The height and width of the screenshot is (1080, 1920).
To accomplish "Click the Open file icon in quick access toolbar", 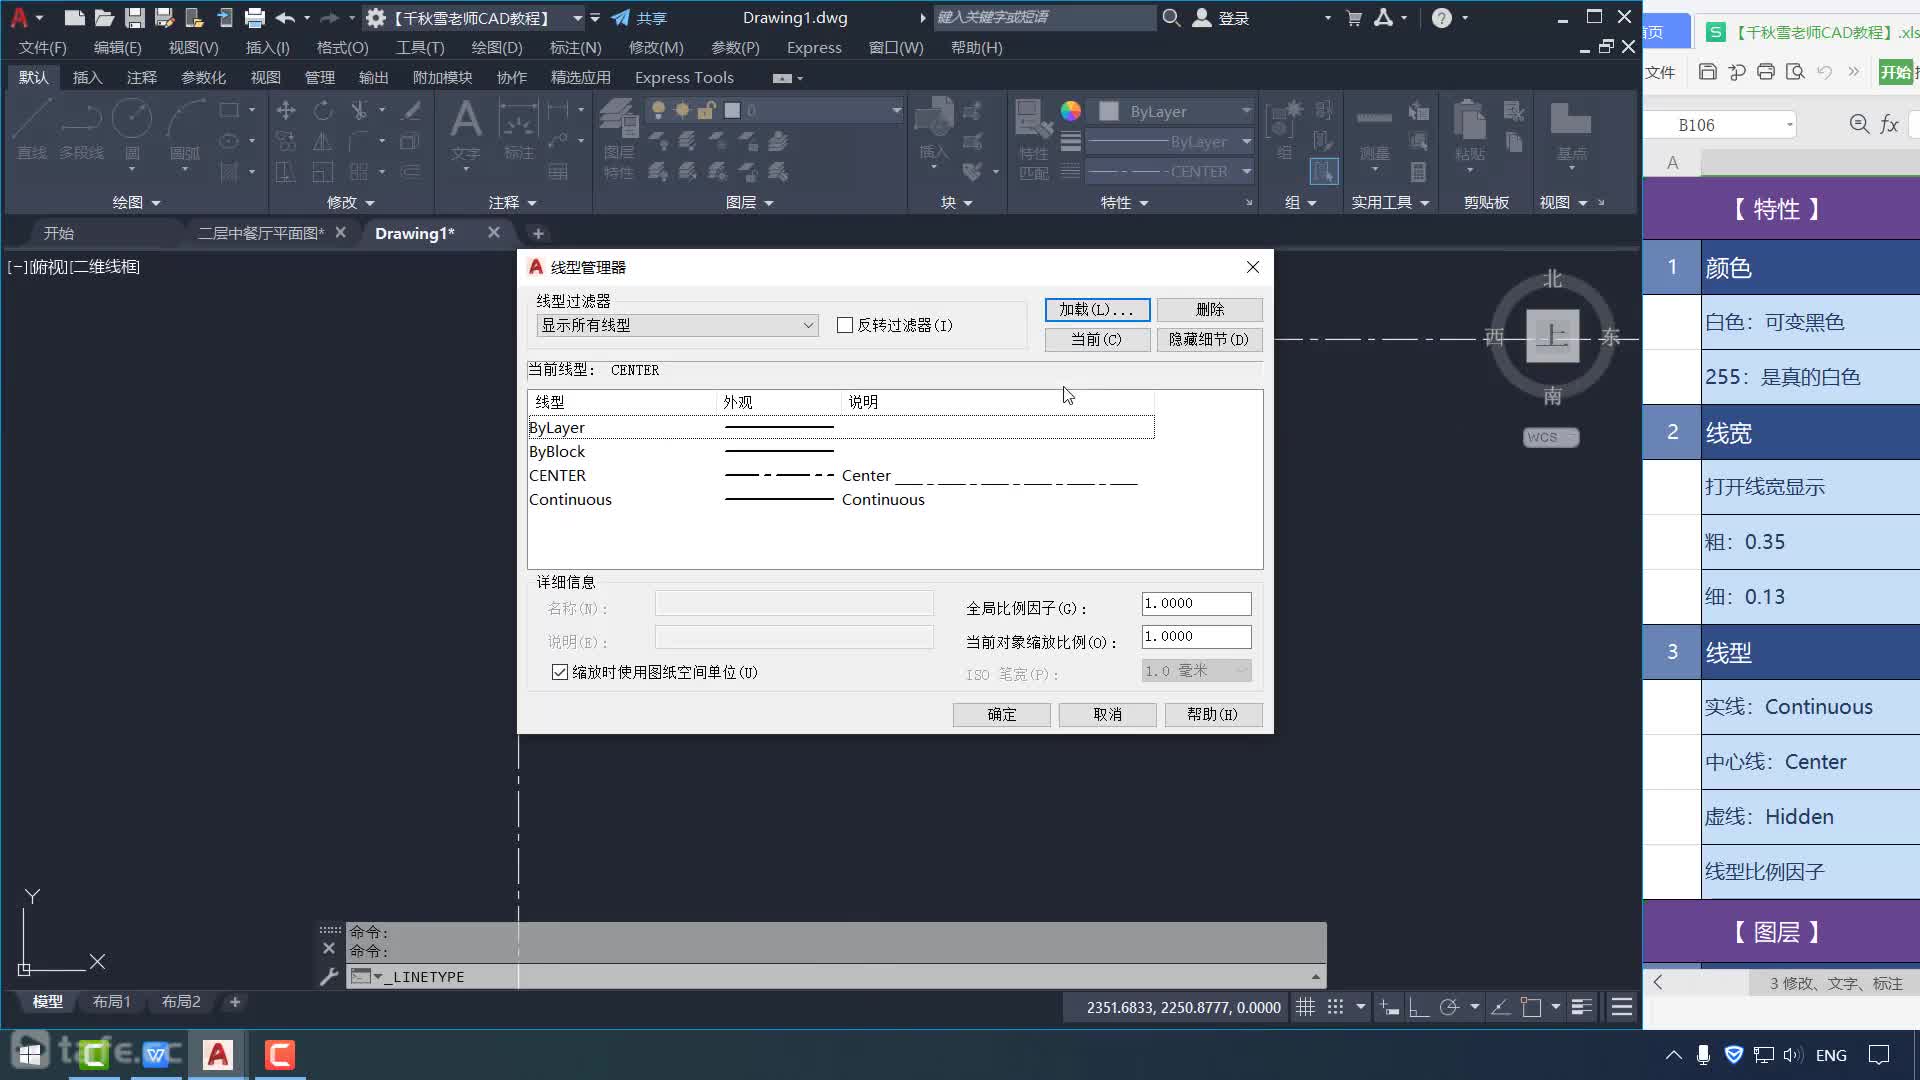I will click(104, 17).
